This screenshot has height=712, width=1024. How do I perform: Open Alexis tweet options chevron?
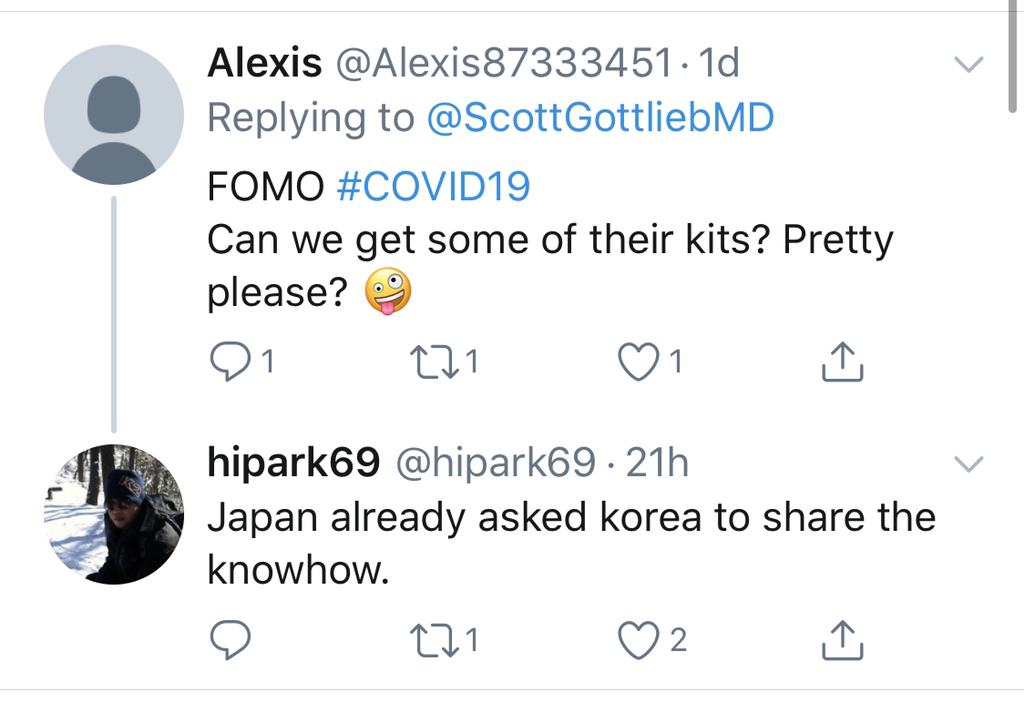click(969, 66)
